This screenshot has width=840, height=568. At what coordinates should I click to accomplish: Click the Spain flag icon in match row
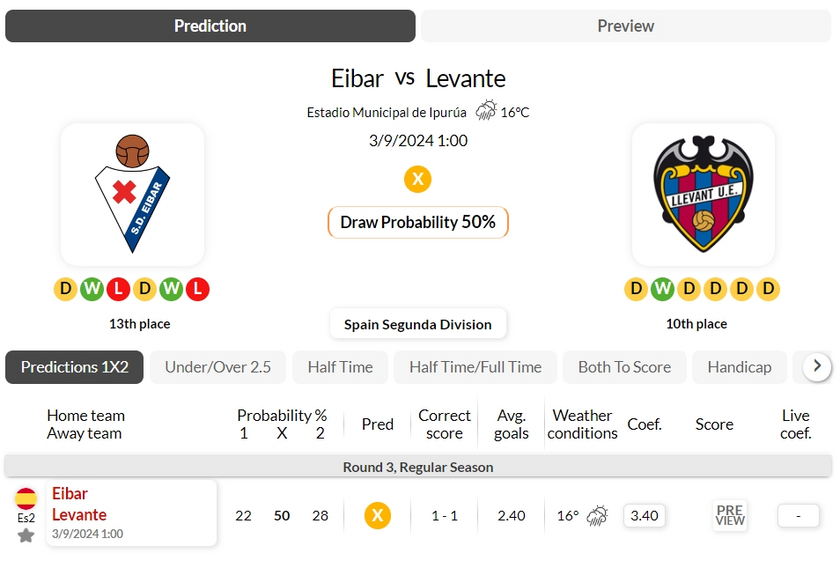[26, 498]
